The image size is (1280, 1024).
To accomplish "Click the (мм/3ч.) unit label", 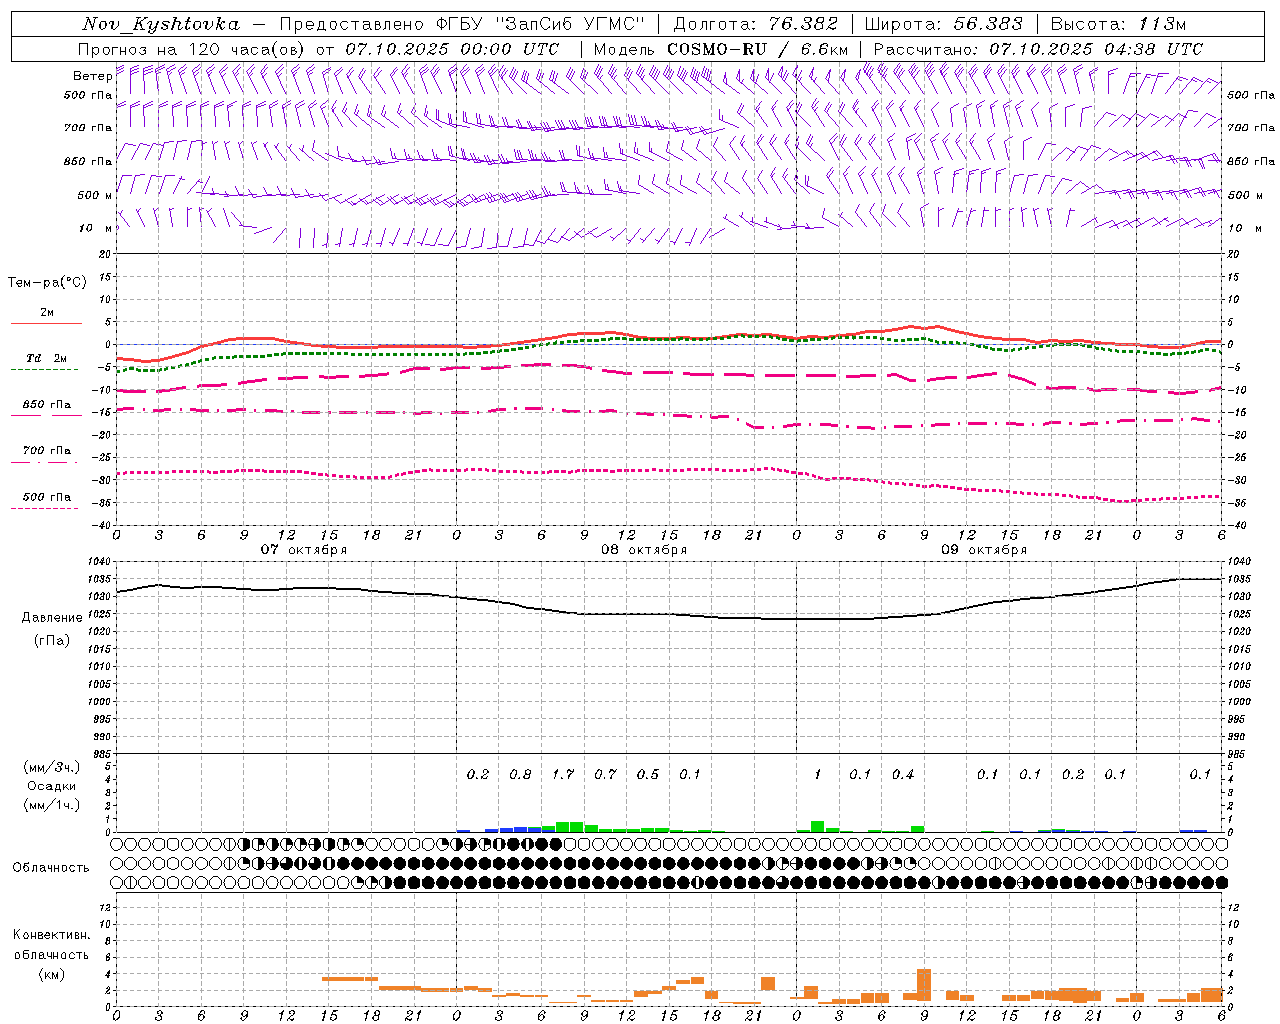I will tap(51, 767).
